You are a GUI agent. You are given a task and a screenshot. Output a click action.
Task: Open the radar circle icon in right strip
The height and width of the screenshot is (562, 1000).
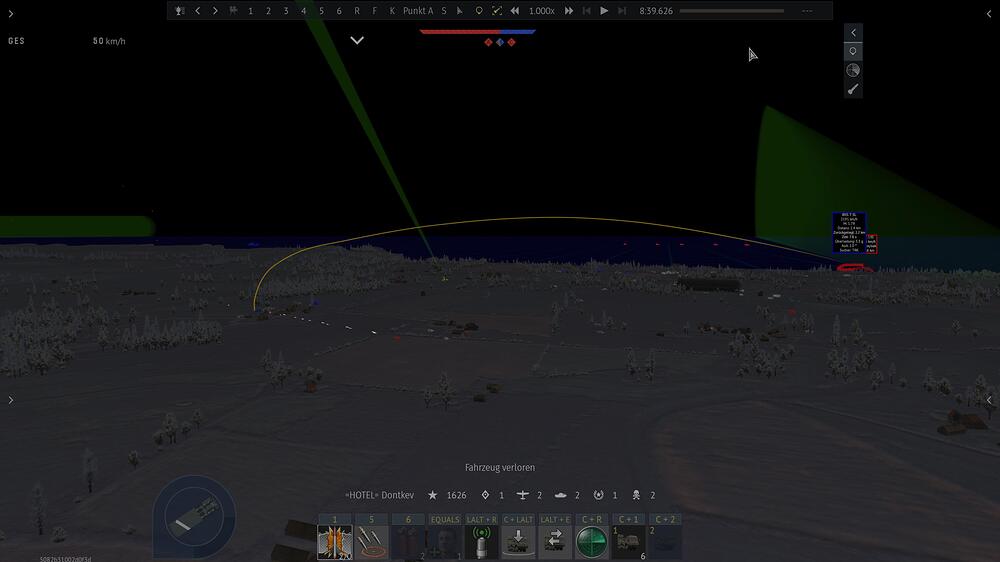pos(853,70)
